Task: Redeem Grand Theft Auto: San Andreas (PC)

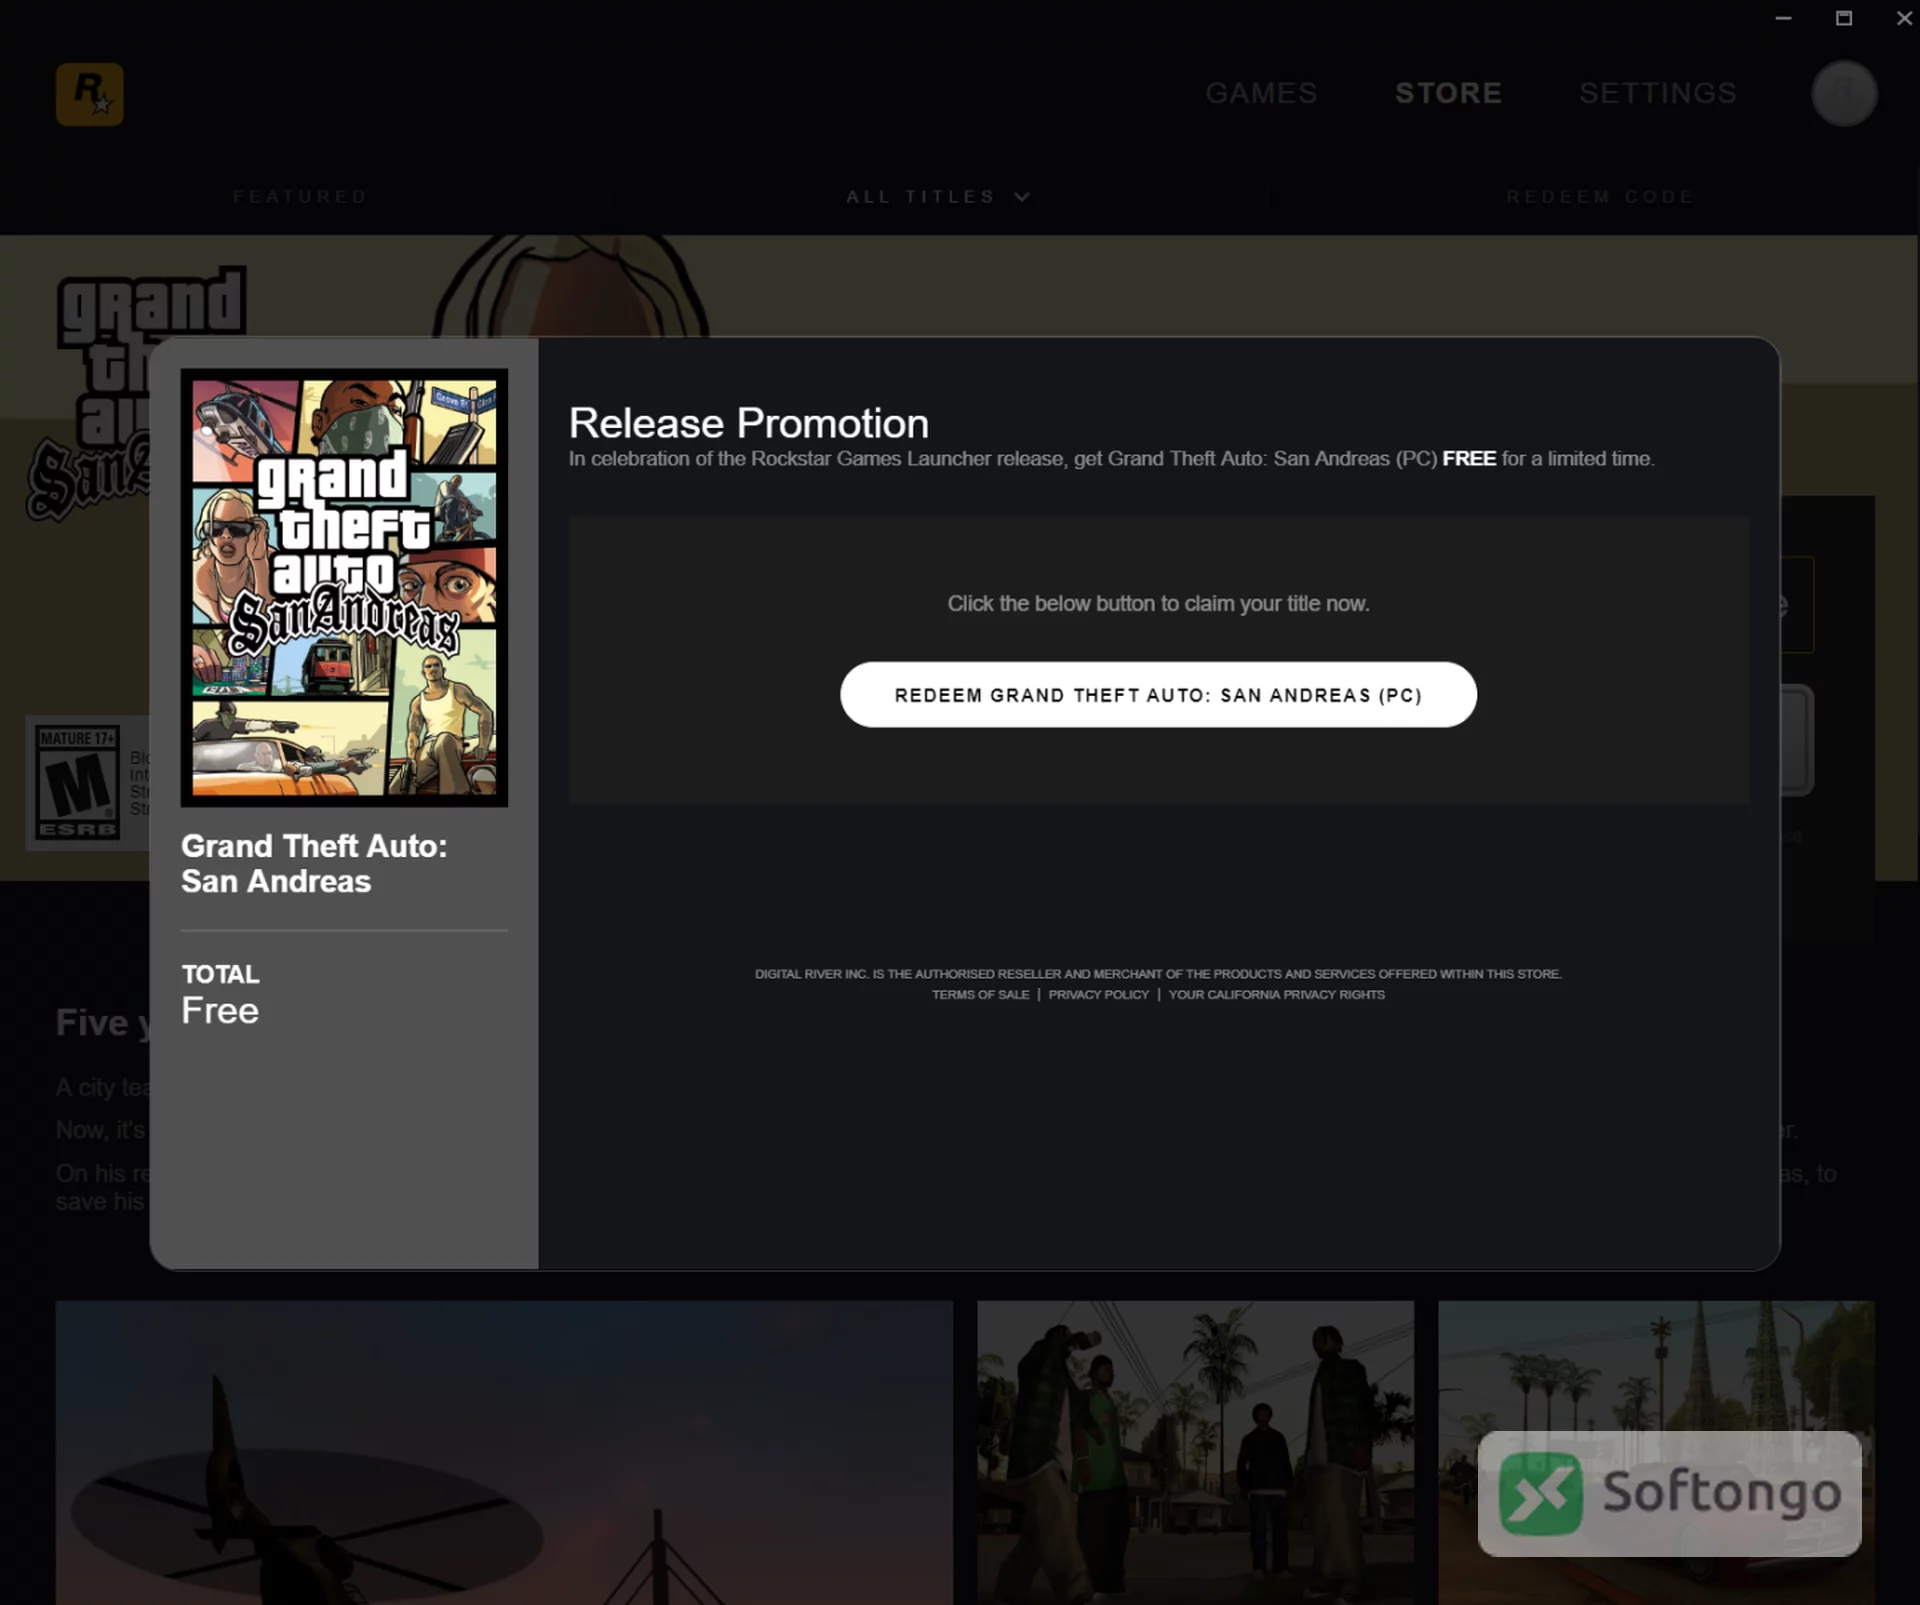Action: (x=1158, y=695)
